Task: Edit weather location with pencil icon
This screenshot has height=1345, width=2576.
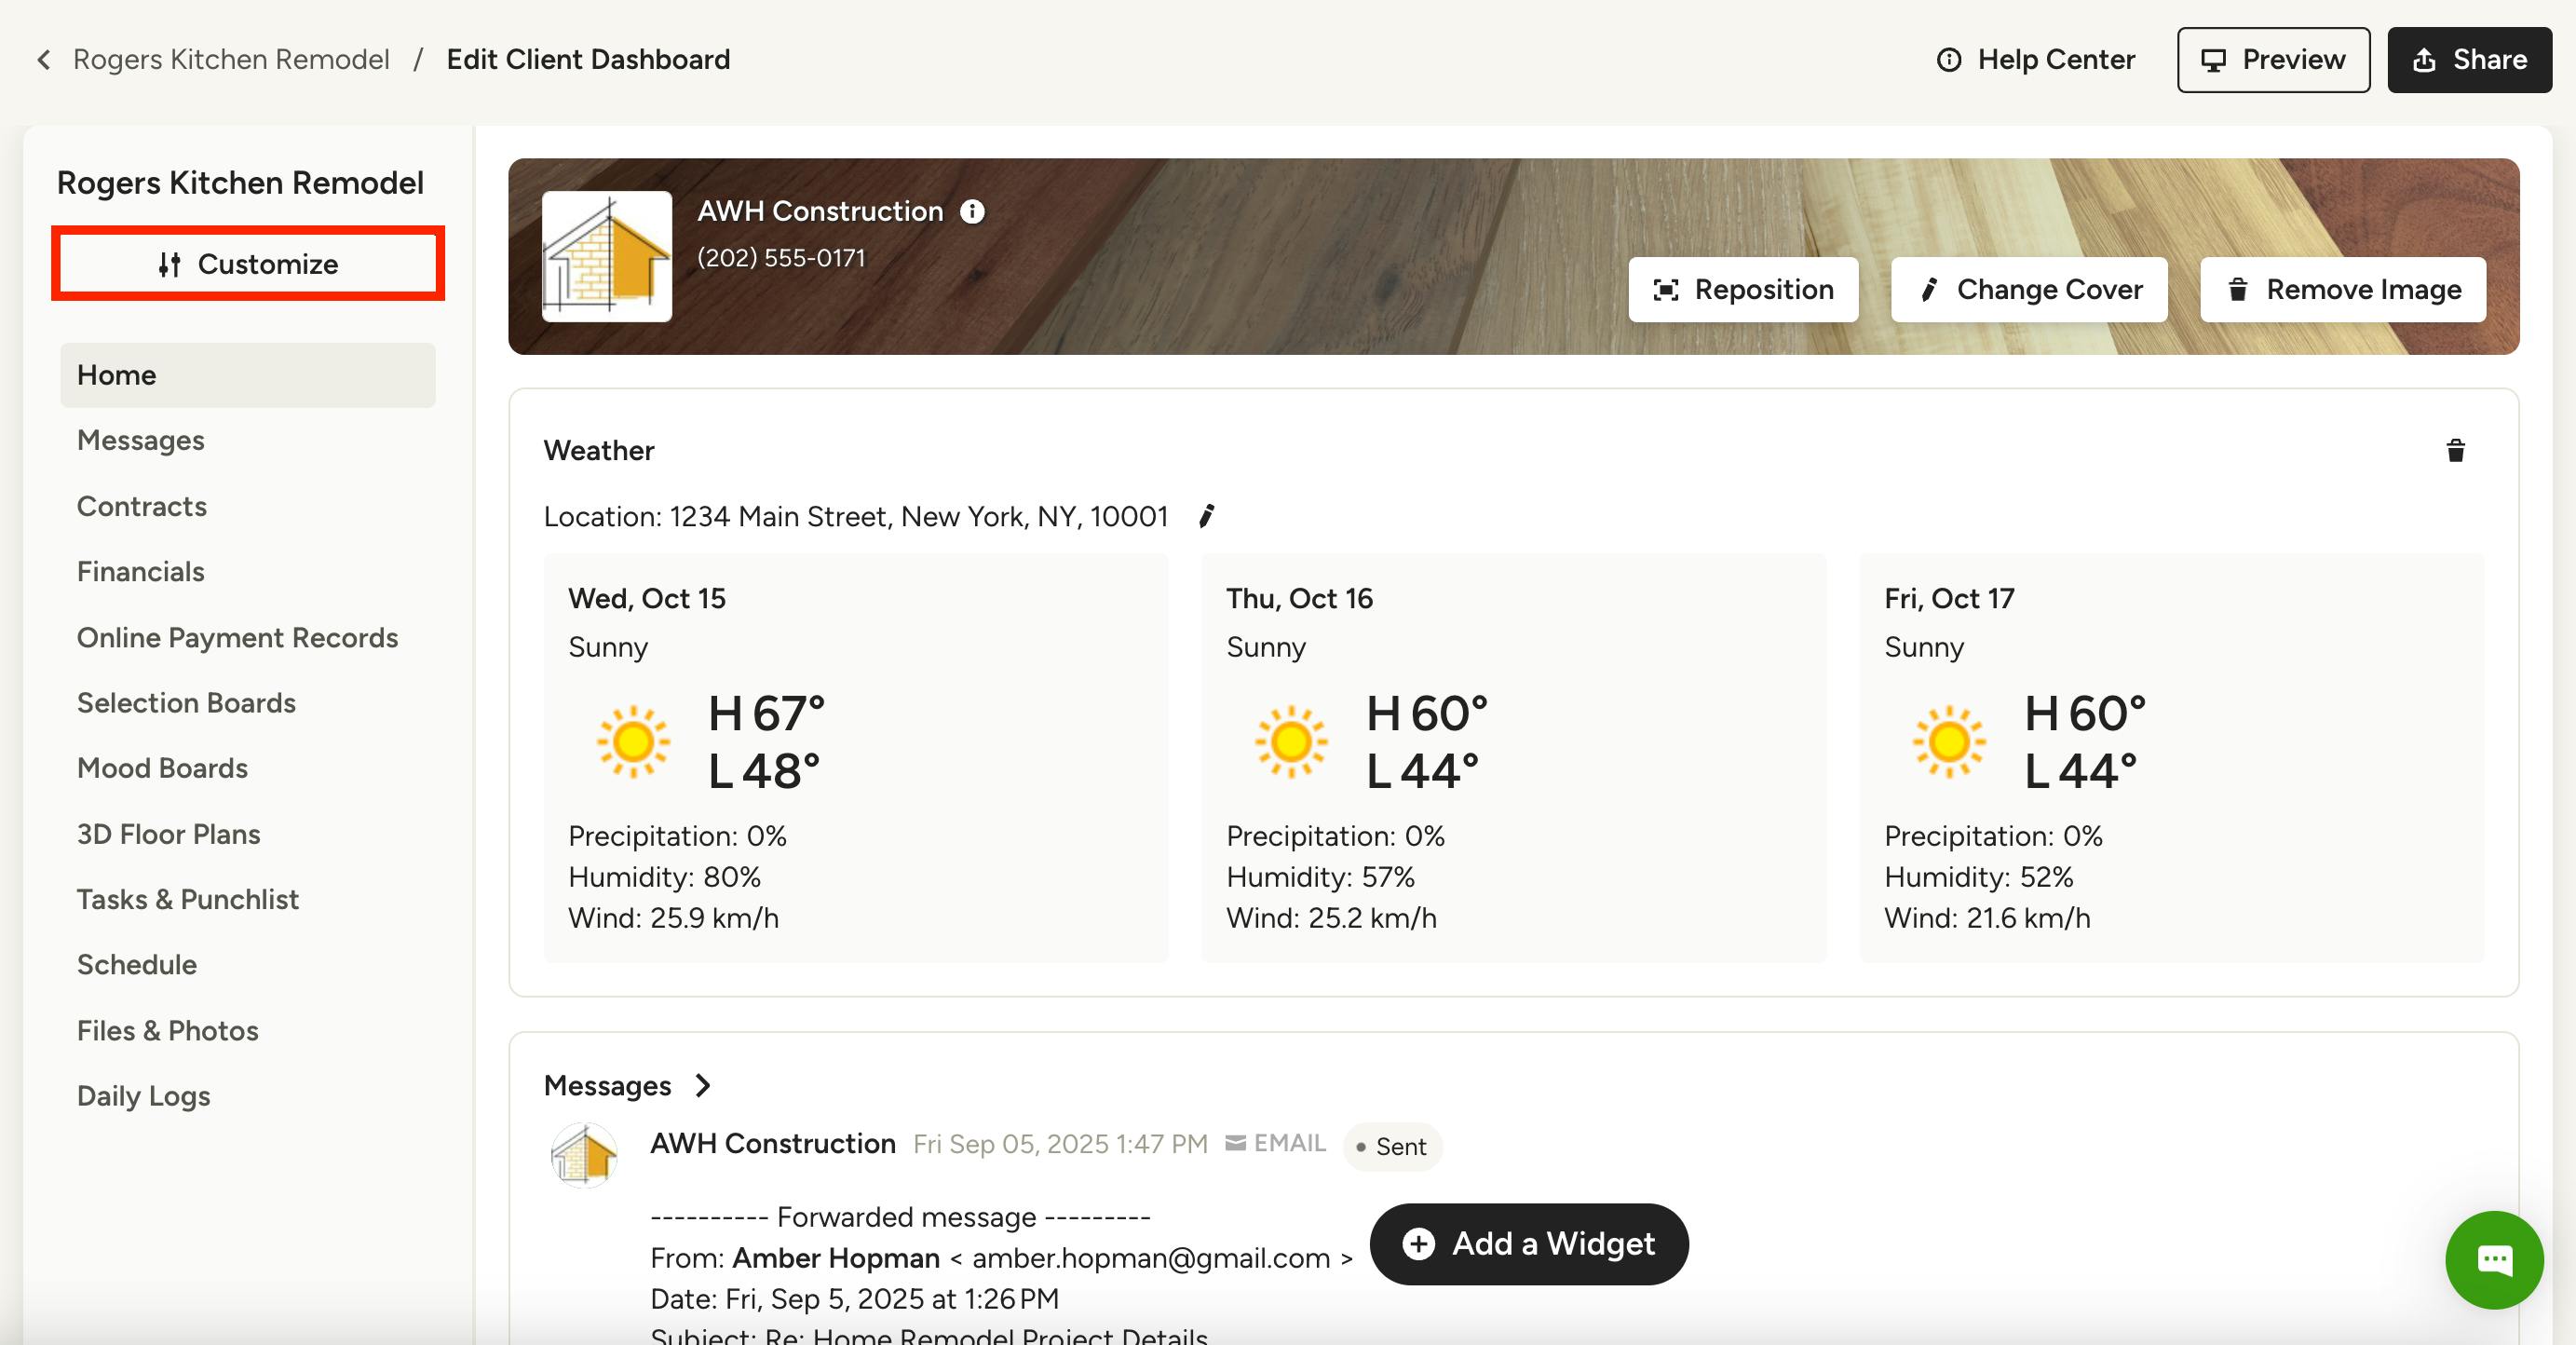Action: pyautogui.click(x=1207, y=516)
